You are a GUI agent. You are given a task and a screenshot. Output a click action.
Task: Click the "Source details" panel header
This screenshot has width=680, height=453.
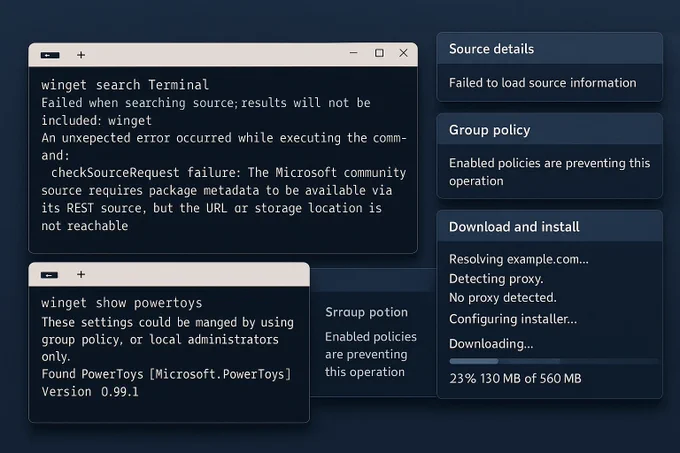point(549,49)
